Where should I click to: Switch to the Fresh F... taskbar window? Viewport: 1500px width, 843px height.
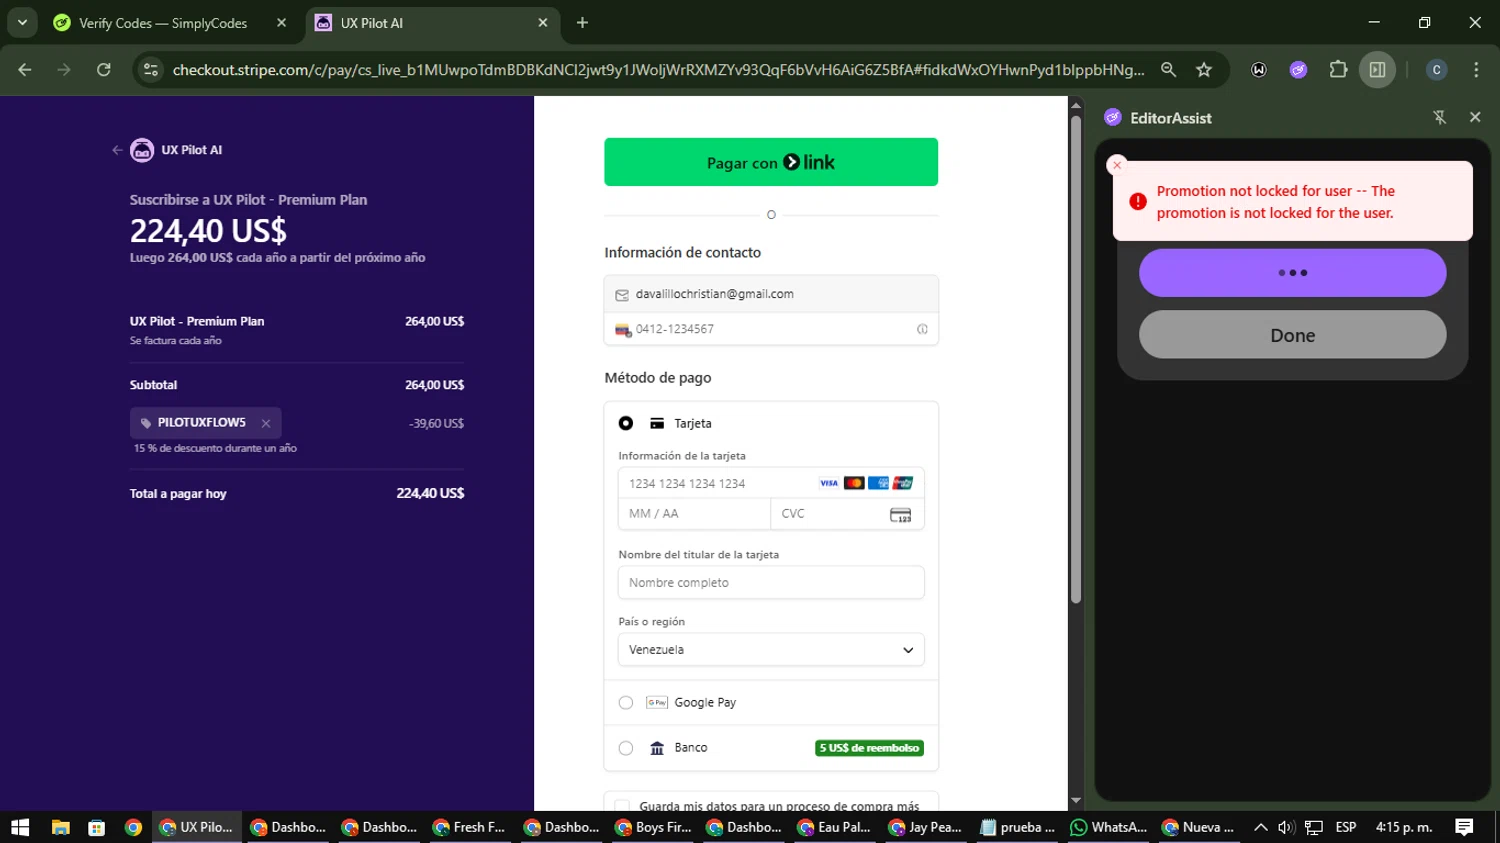[469, 827]
